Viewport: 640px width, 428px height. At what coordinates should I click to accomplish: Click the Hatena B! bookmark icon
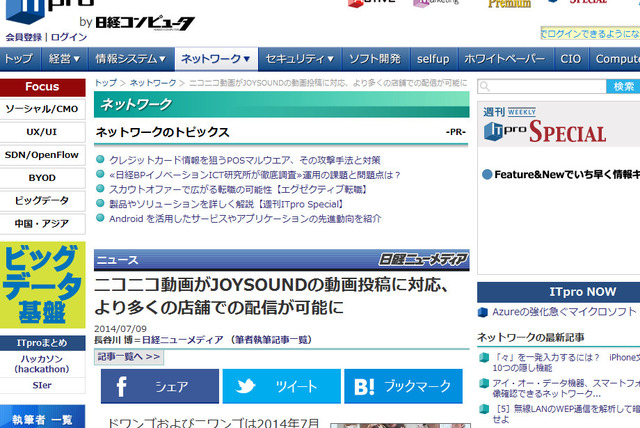click(364, 386)
